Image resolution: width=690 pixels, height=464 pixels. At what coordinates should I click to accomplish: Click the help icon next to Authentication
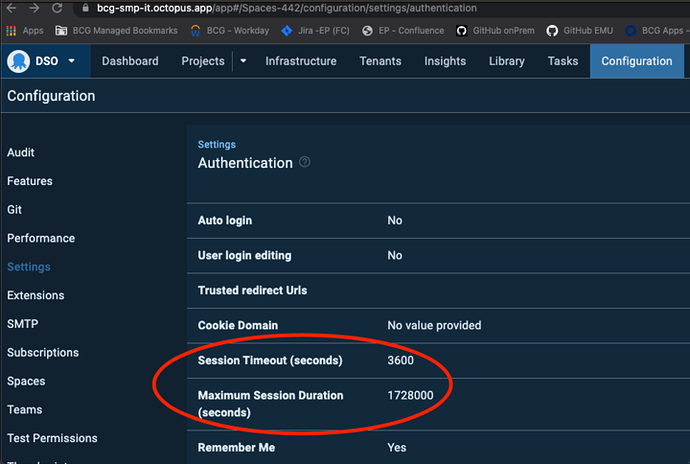[x=305, y=162]
